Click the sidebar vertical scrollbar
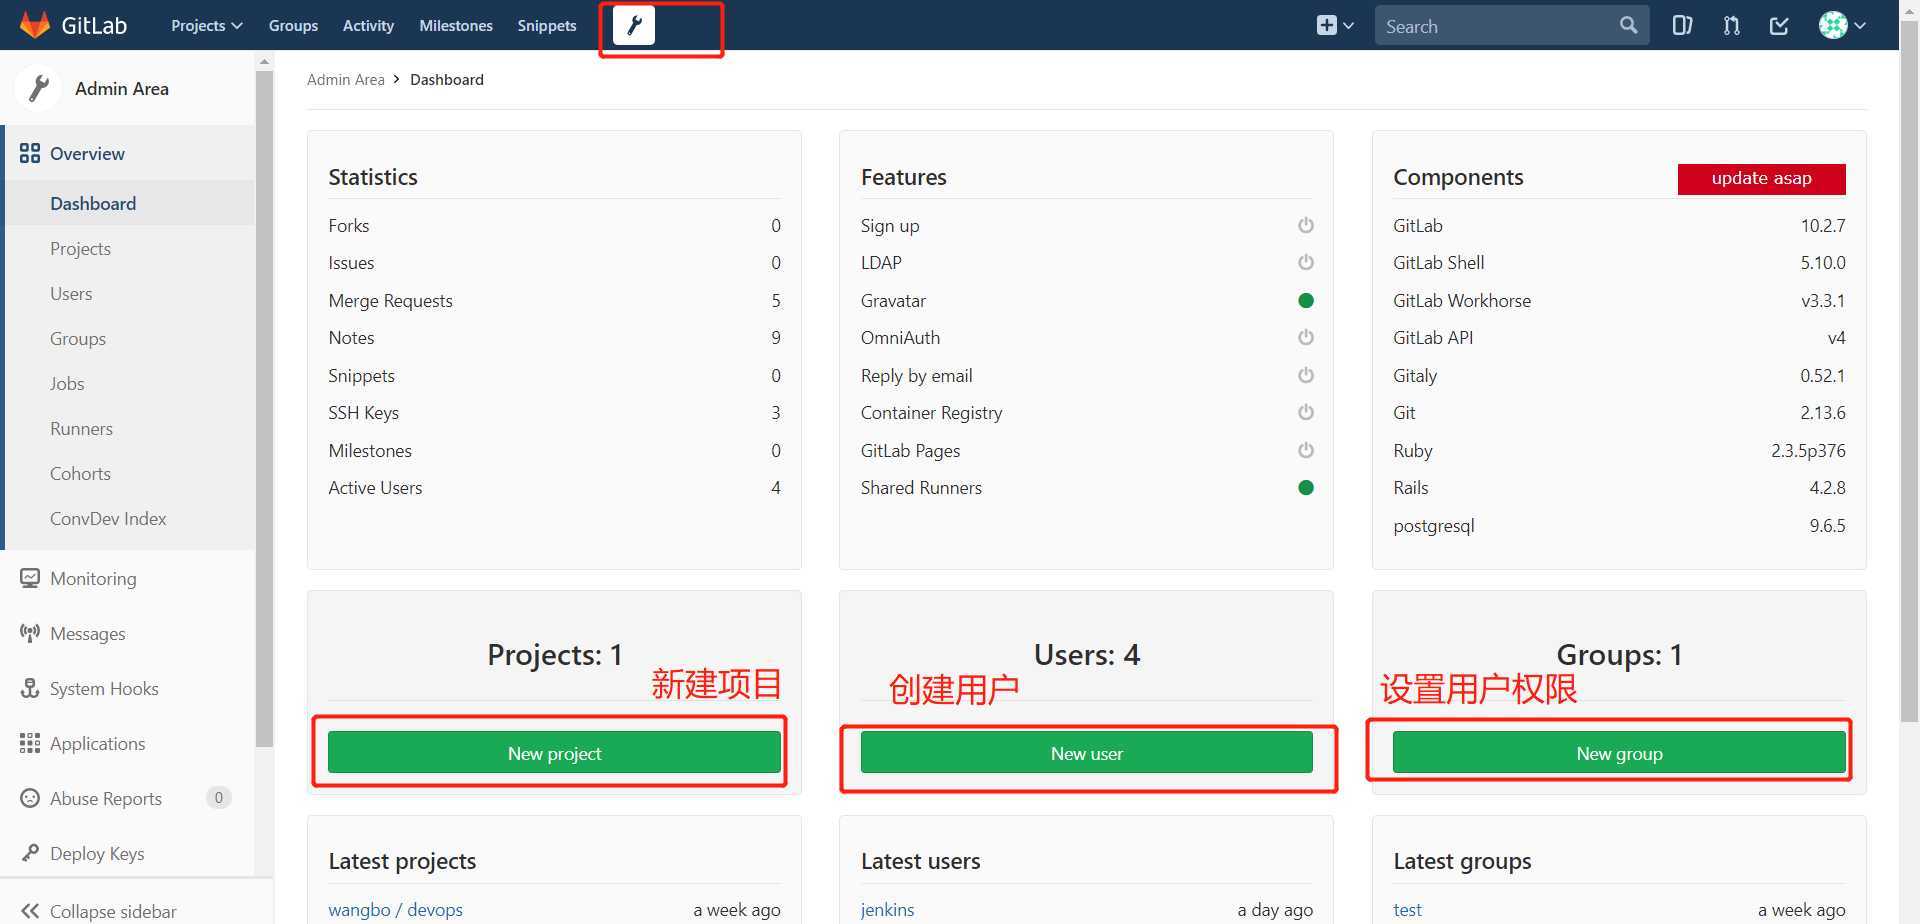The image size is (1920, 924). tap(264, 408)
